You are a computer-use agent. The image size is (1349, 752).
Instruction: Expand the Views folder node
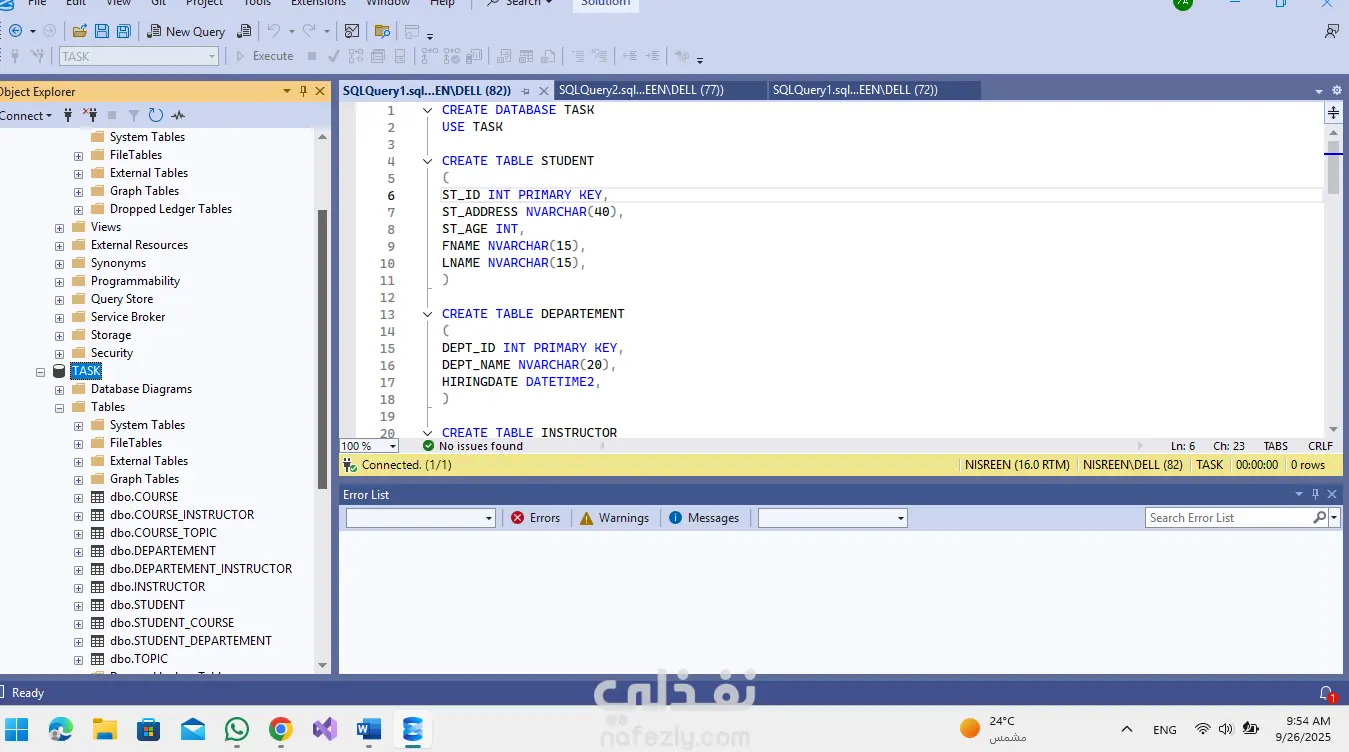click(60, 227)
